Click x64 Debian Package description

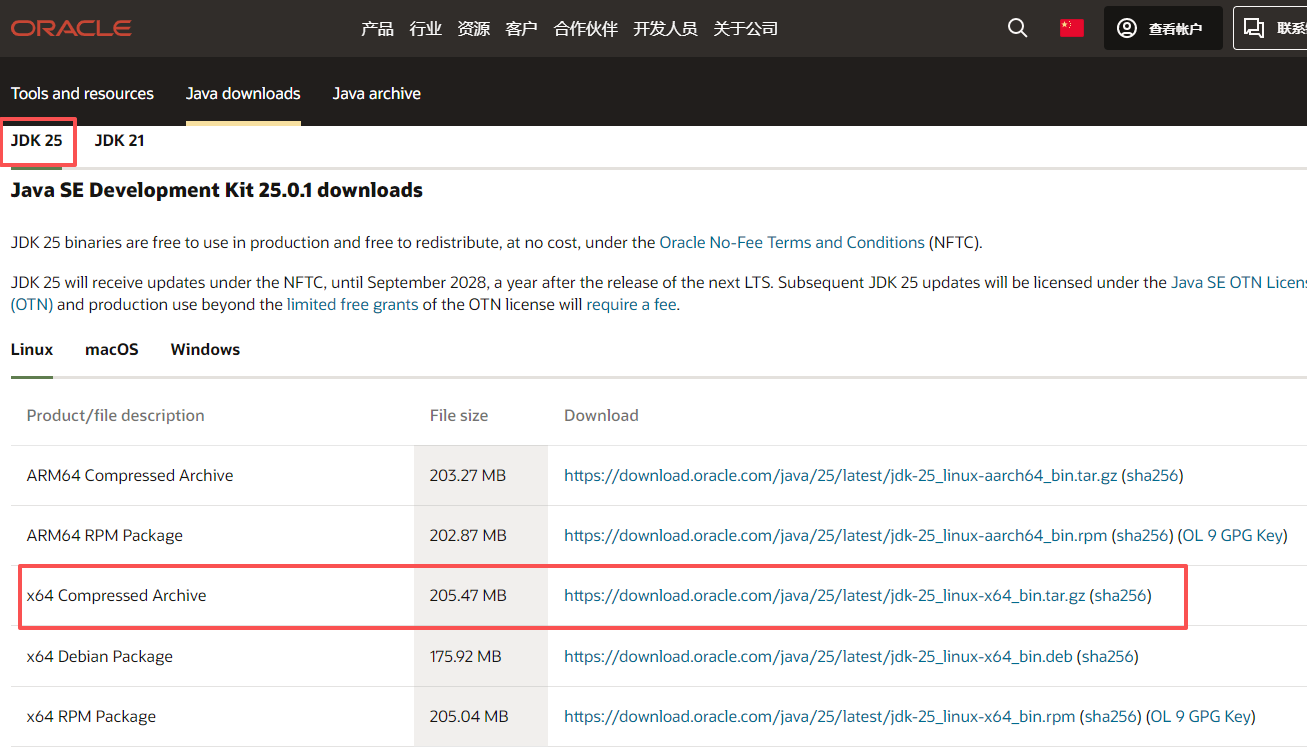click(x=100, y=657)
